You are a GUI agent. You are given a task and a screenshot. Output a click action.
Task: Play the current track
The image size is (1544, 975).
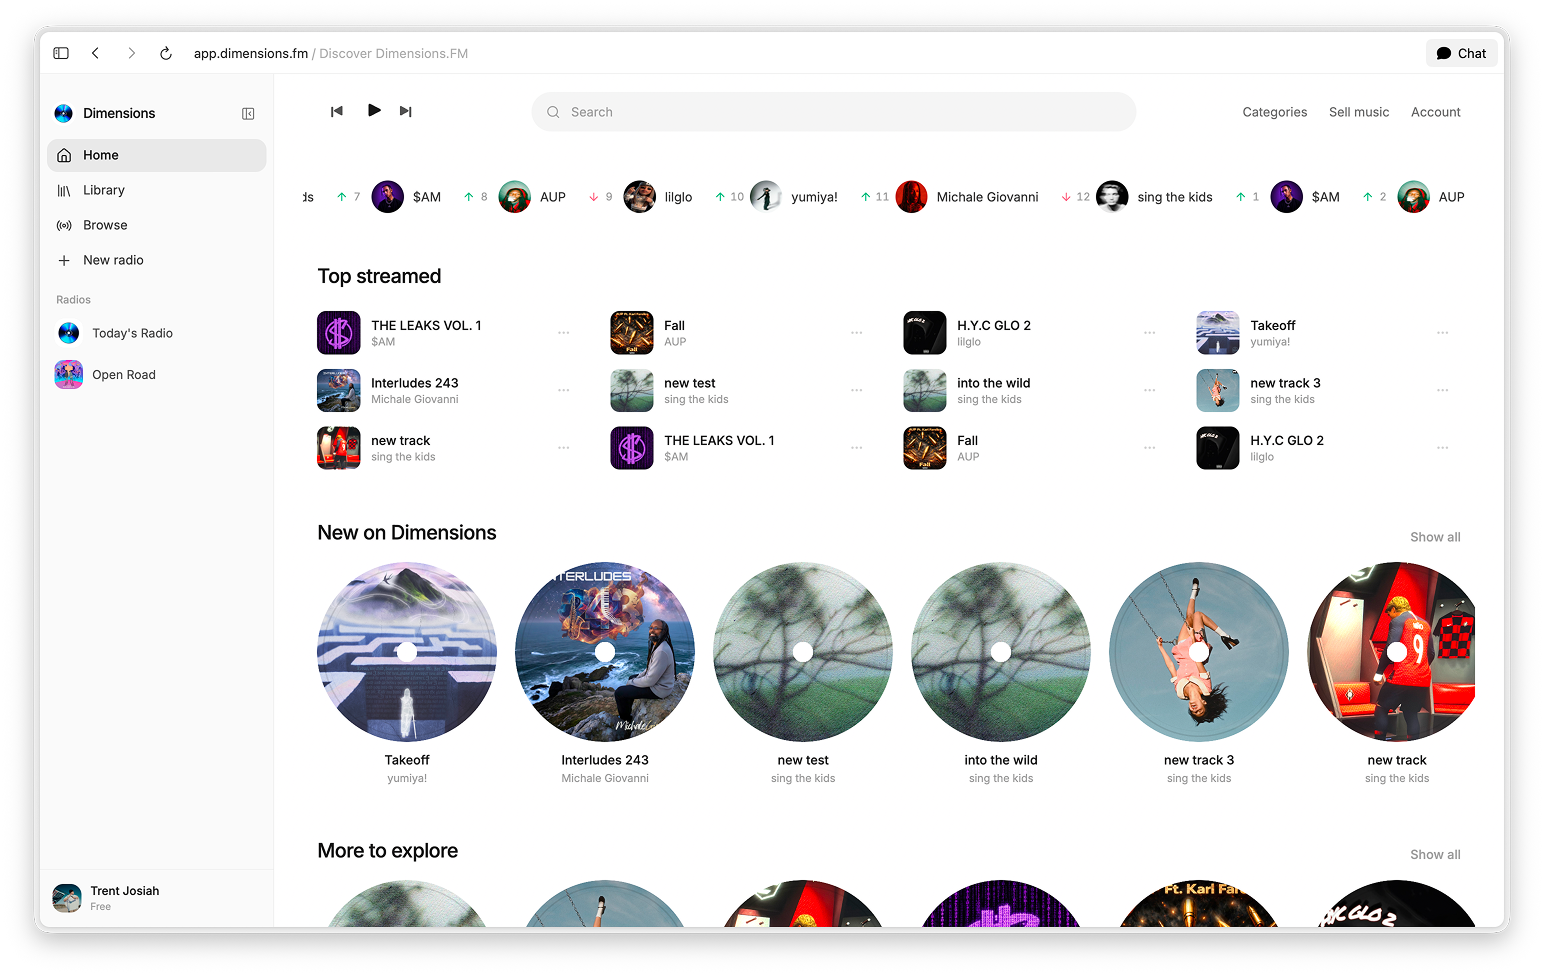pyautogui.click(x=374, y=110)
